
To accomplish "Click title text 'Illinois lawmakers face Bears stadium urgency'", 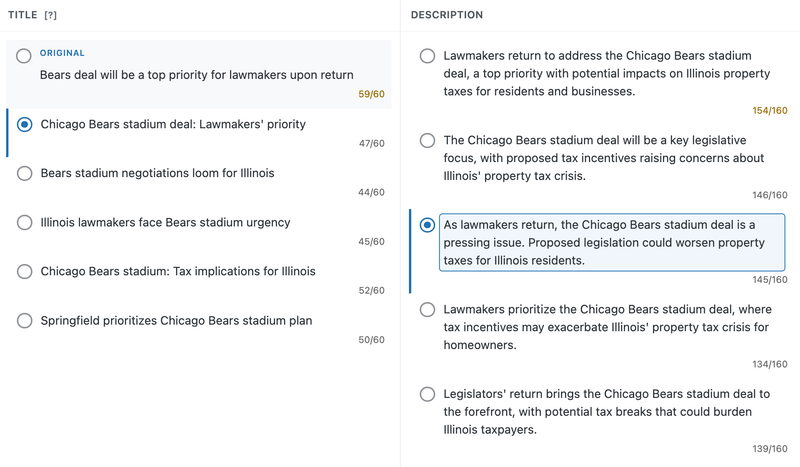I will coord(165,223).
